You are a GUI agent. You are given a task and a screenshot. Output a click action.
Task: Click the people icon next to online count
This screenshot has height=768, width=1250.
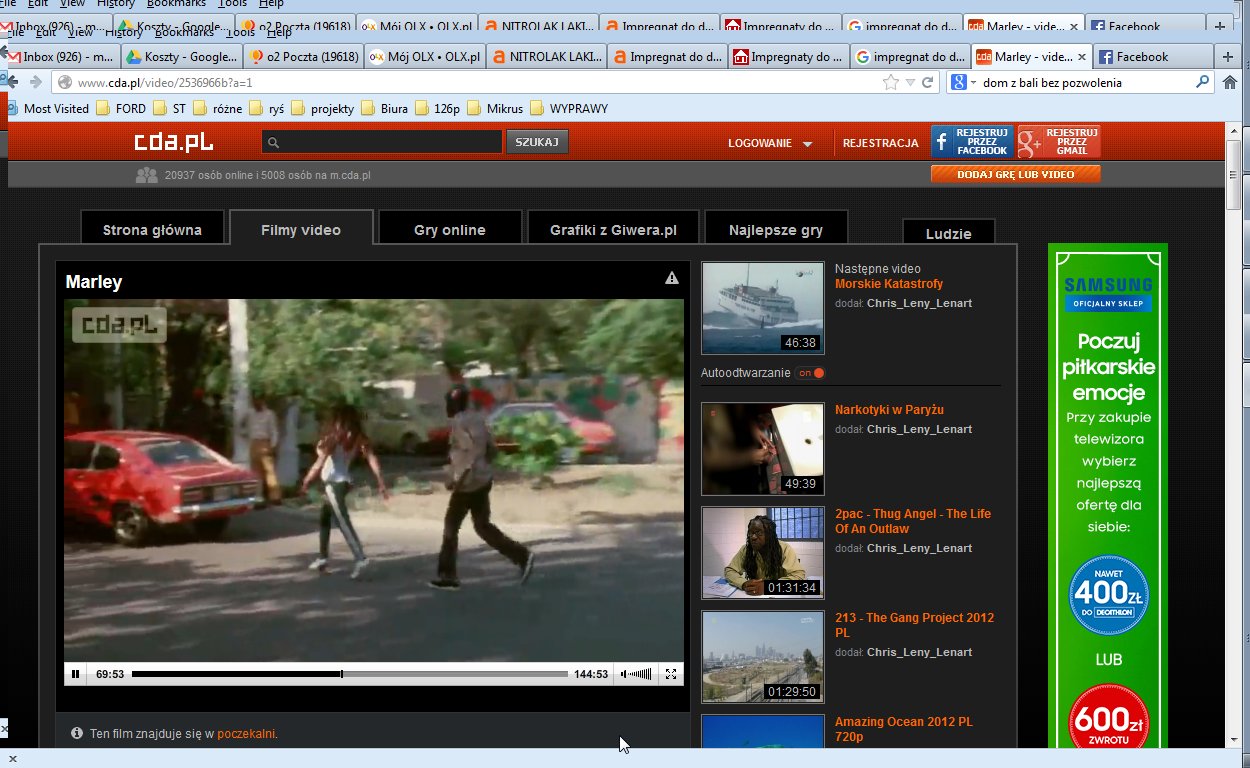pos(146,175)
